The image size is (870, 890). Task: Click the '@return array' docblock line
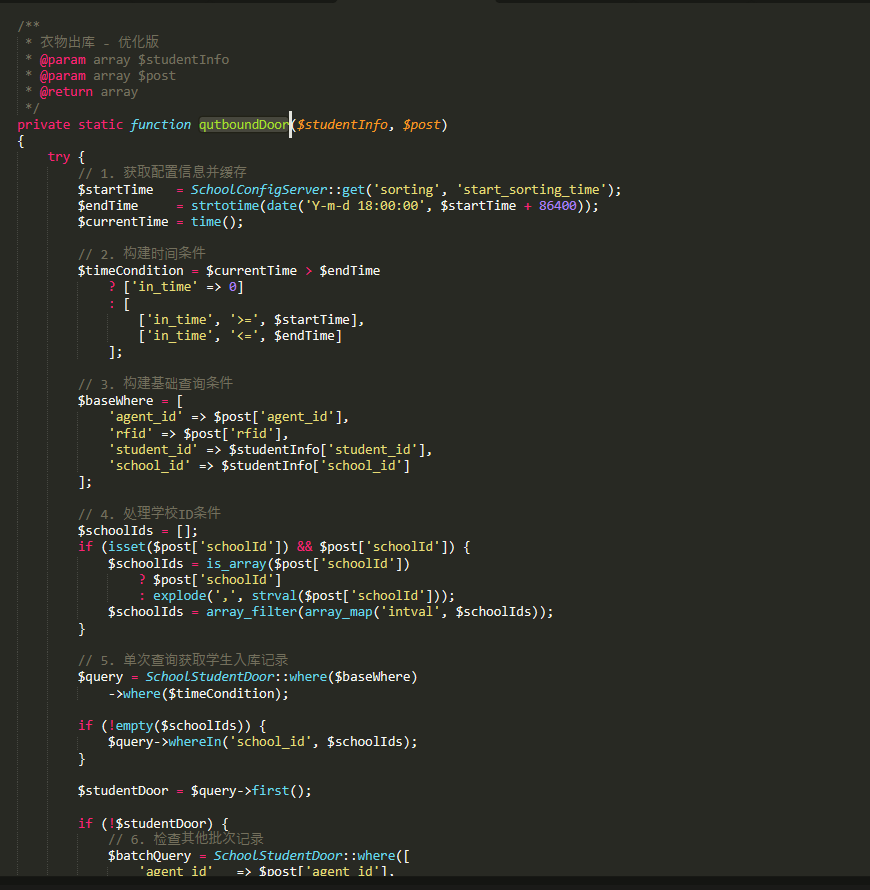coord(89,91)
